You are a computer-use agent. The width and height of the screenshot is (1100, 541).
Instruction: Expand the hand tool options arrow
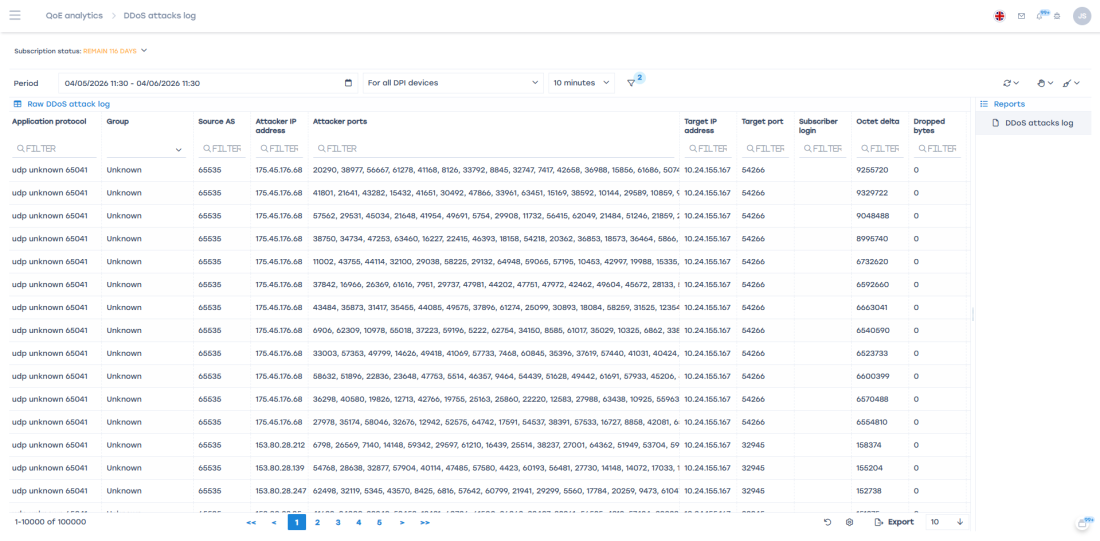[1051, 83]
